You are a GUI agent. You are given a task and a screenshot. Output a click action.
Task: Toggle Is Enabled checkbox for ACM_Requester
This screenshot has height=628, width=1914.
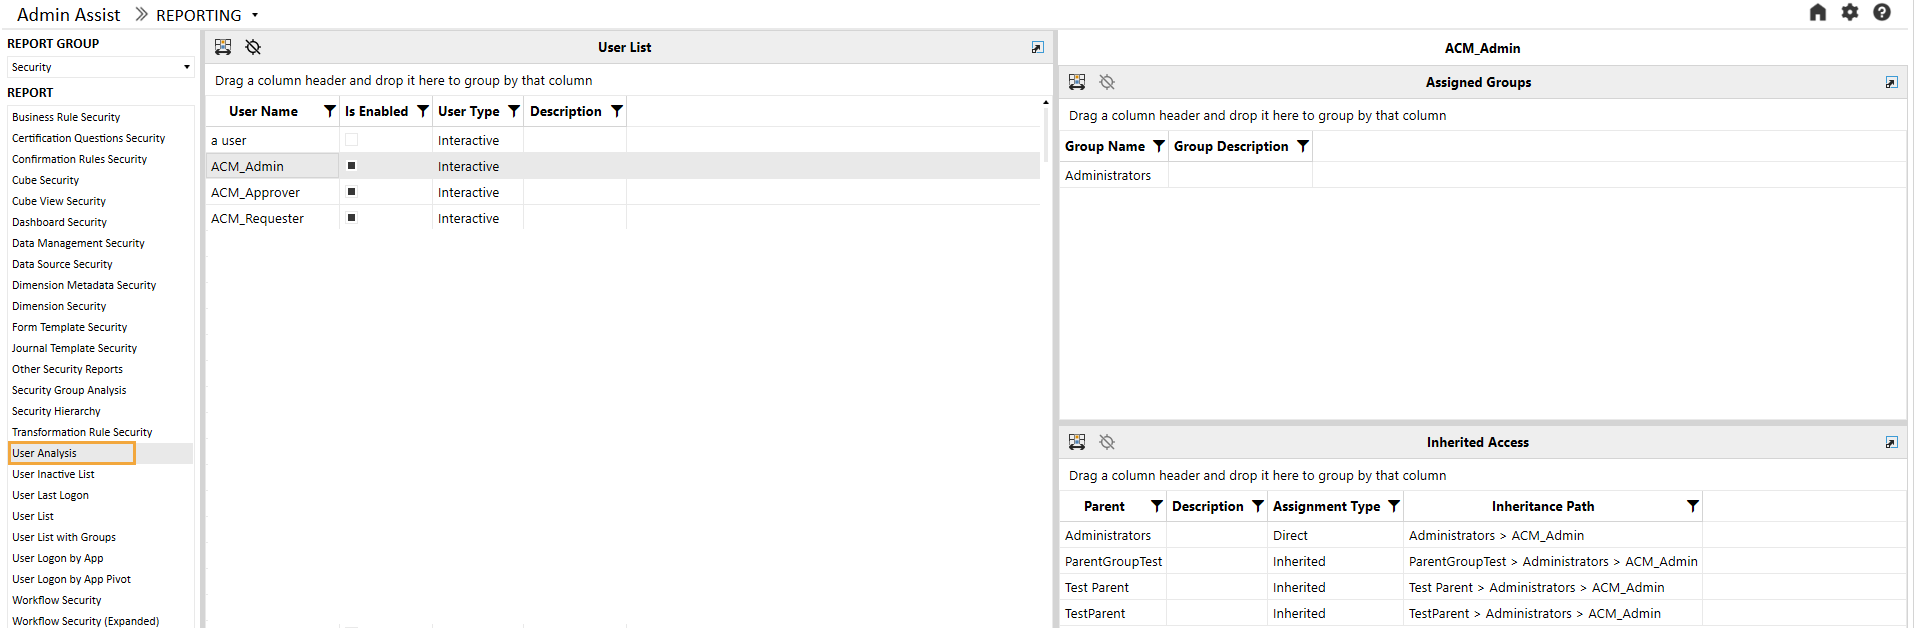point(351,218)
